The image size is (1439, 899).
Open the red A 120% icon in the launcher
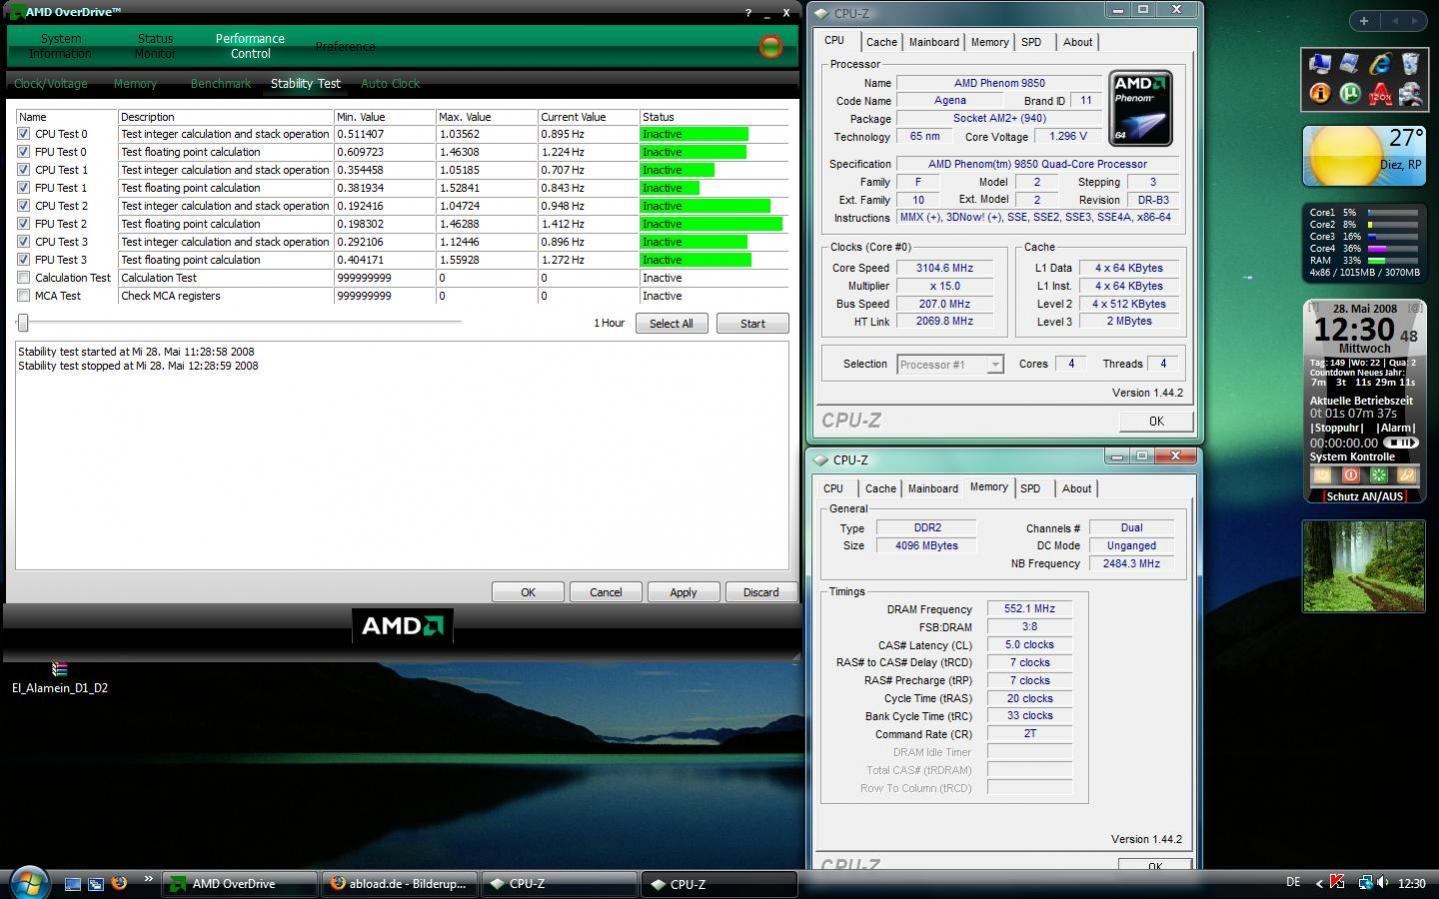tap(1380, 94)
